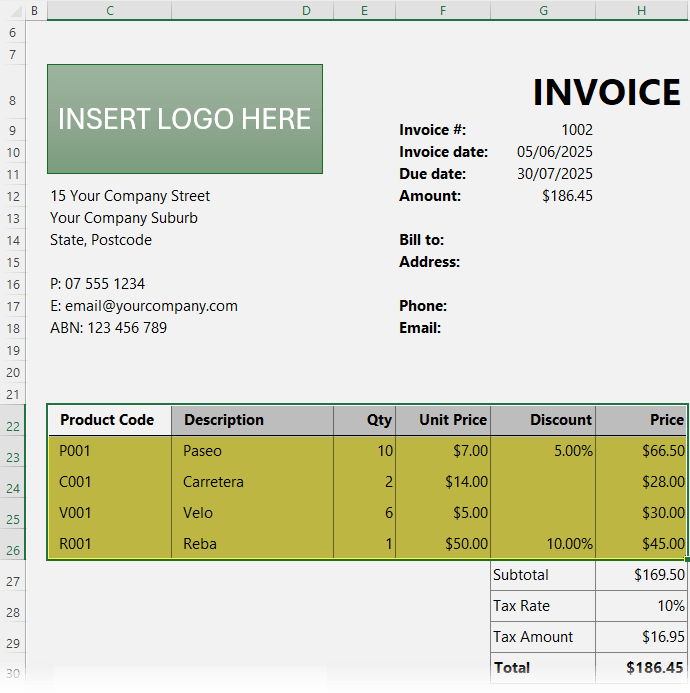Select the Subtotal $169.50 value
Screen dimensions: 690x693
click(x=641, y=575)
